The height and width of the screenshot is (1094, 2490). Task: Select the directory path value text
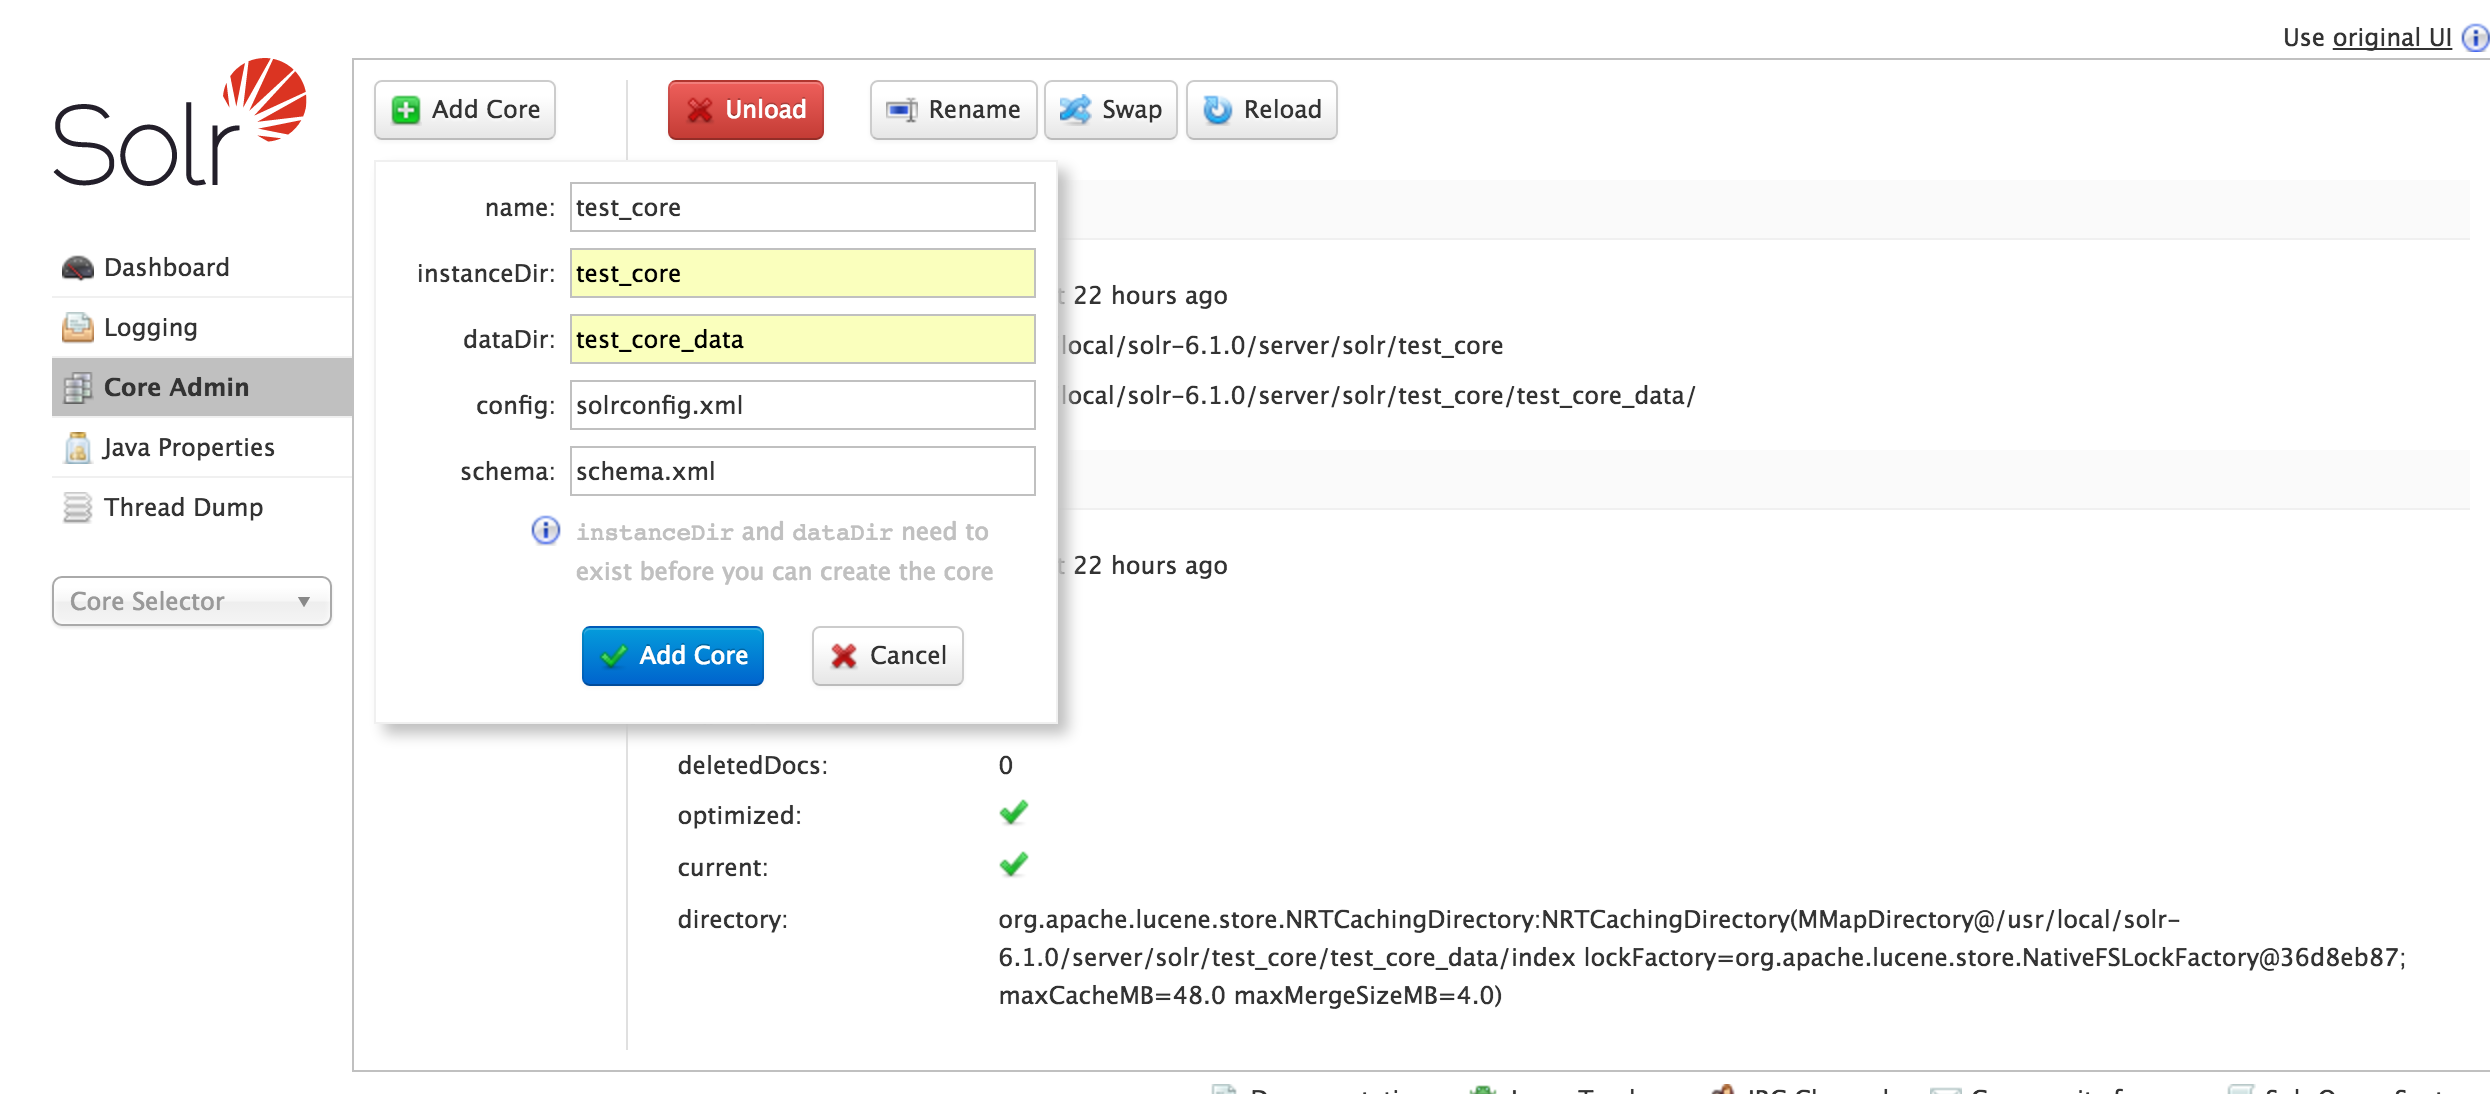[x=1702, y=957]
